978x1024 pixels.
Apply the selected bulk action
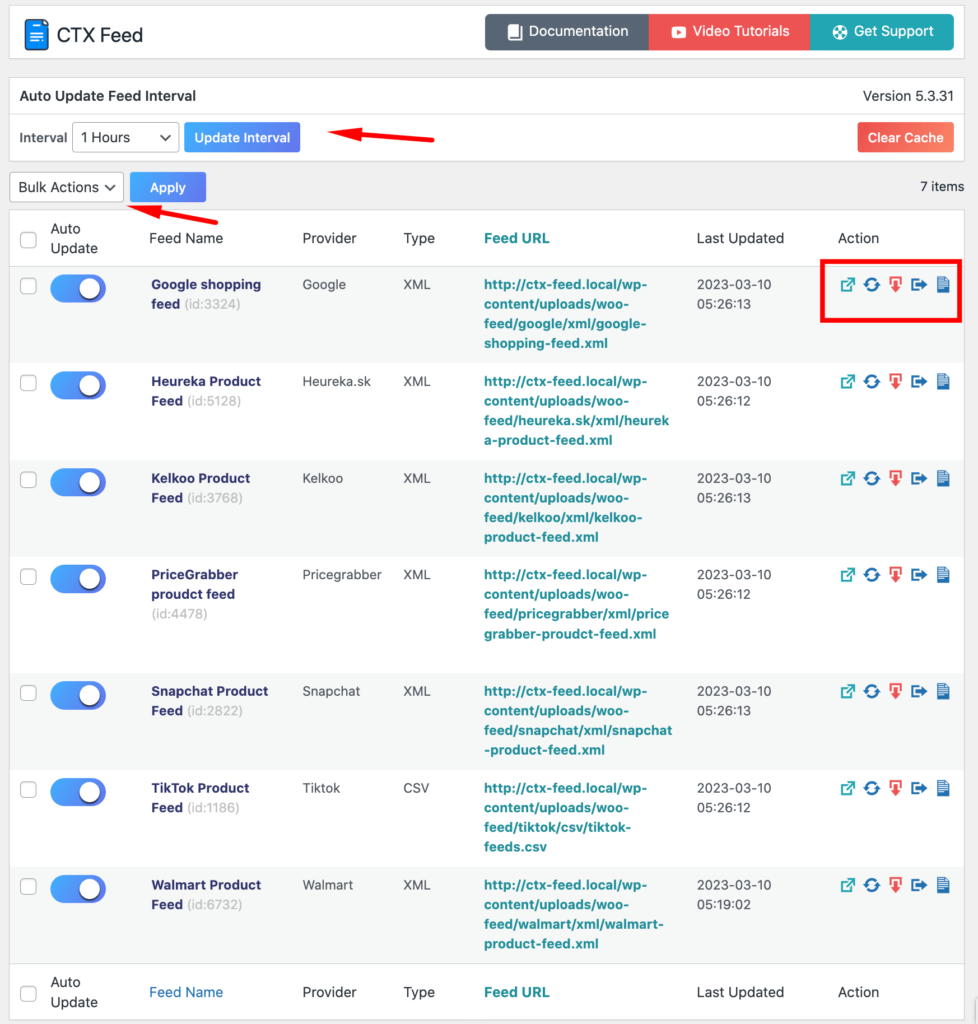pos(168,187)
